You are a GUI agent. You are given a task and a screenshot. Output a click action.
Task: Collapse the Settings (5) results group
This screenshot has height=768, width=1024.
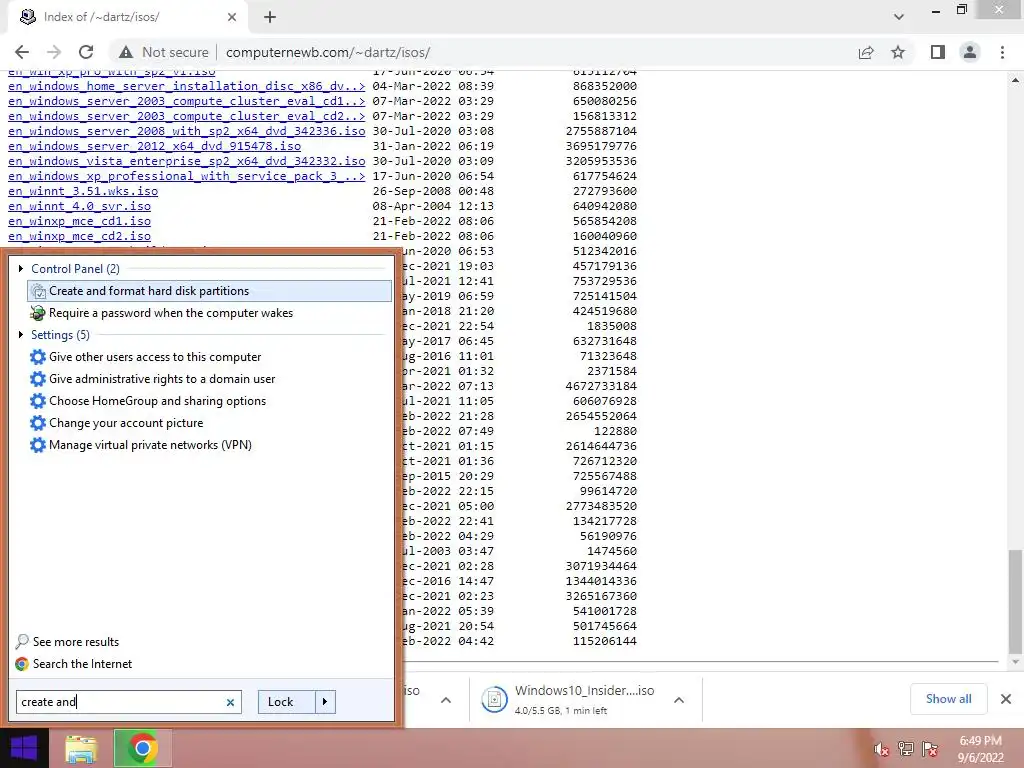point(21,334)
